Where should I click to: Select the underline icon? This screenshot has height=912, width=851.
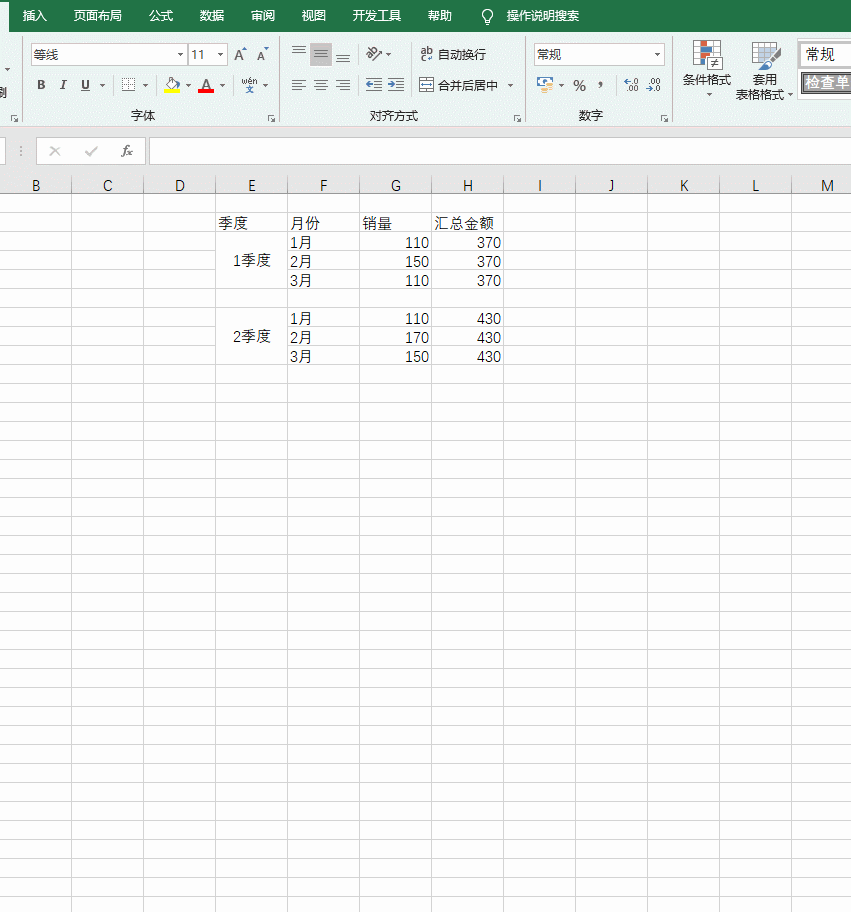pyautogui.click(x=85, y=85)
